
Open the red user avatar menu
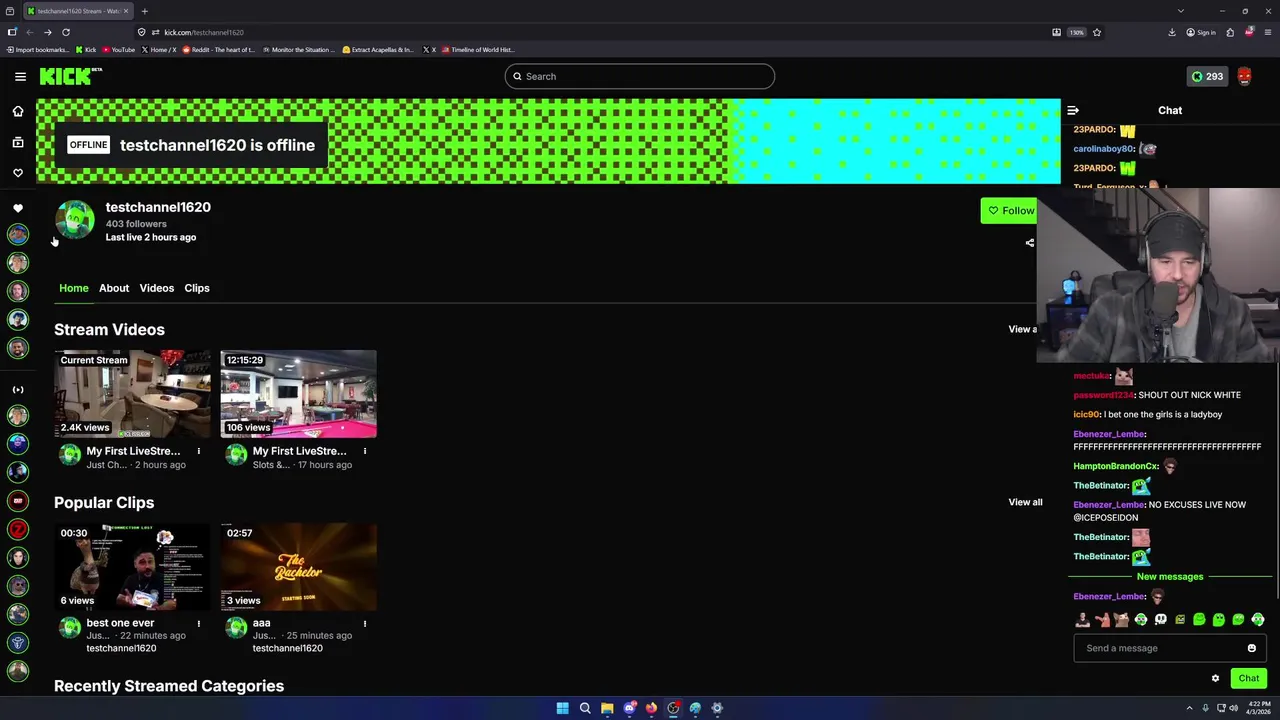pyautogui.click(x=1244, y=76)
